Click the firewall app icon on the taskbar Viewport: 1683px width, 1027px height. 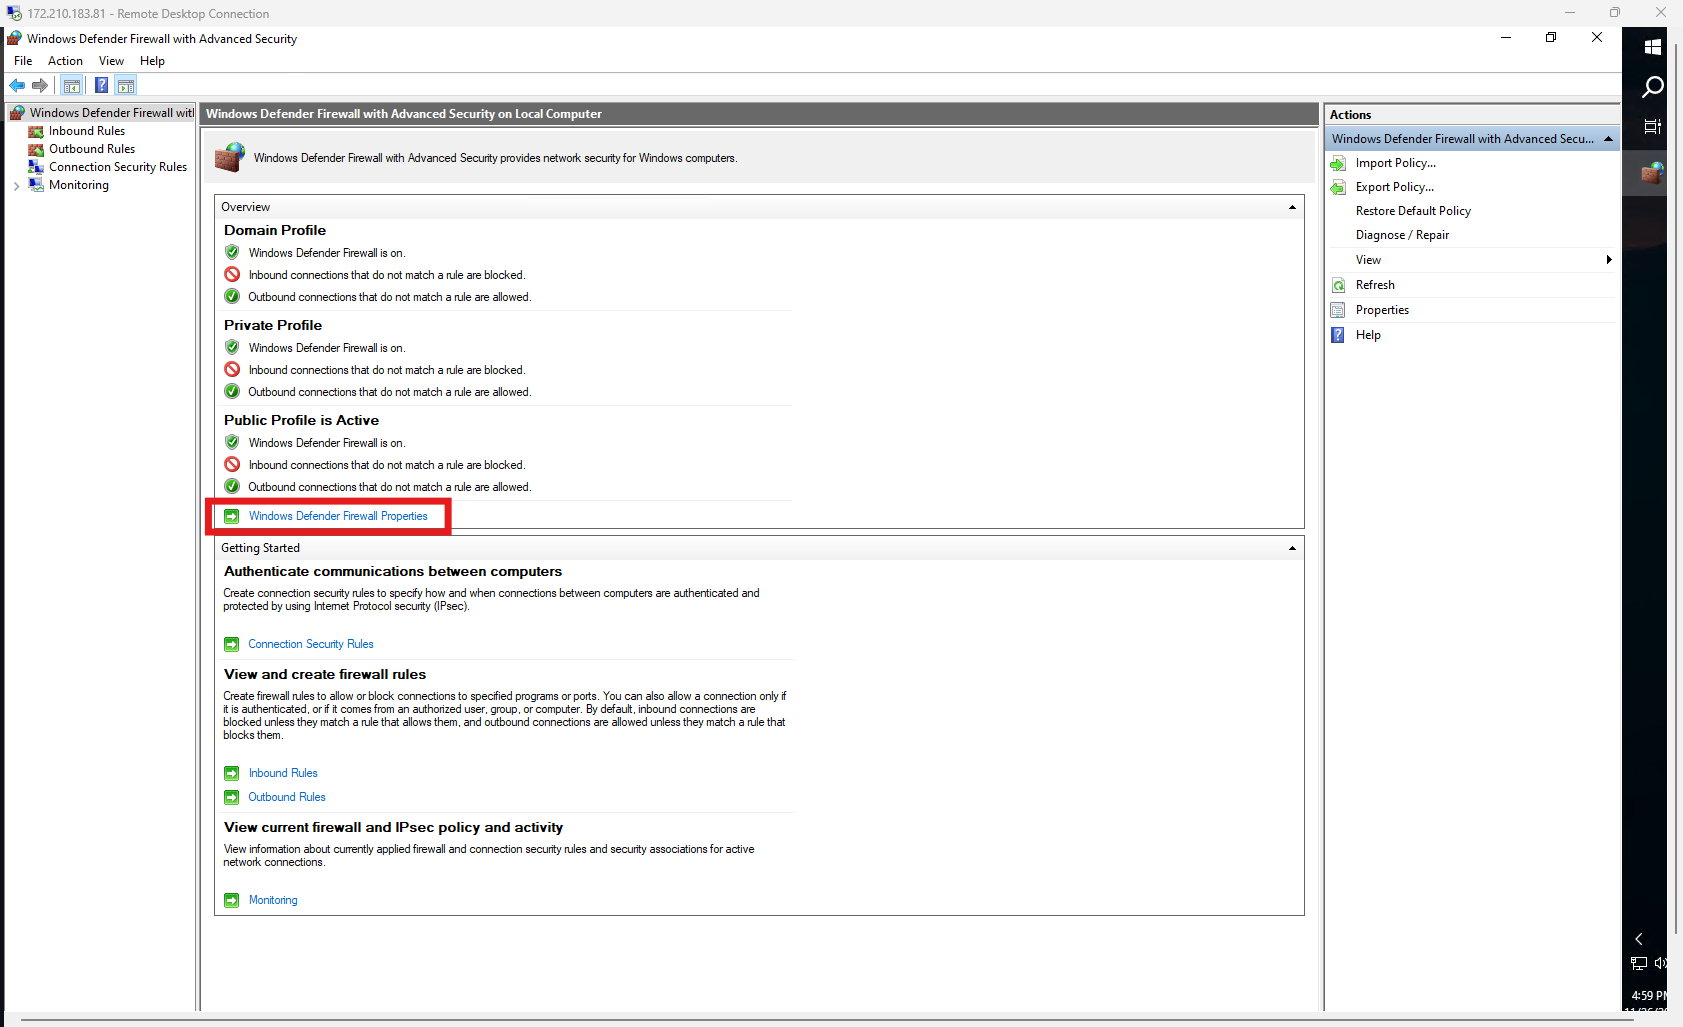click(x=1652, y=173)
